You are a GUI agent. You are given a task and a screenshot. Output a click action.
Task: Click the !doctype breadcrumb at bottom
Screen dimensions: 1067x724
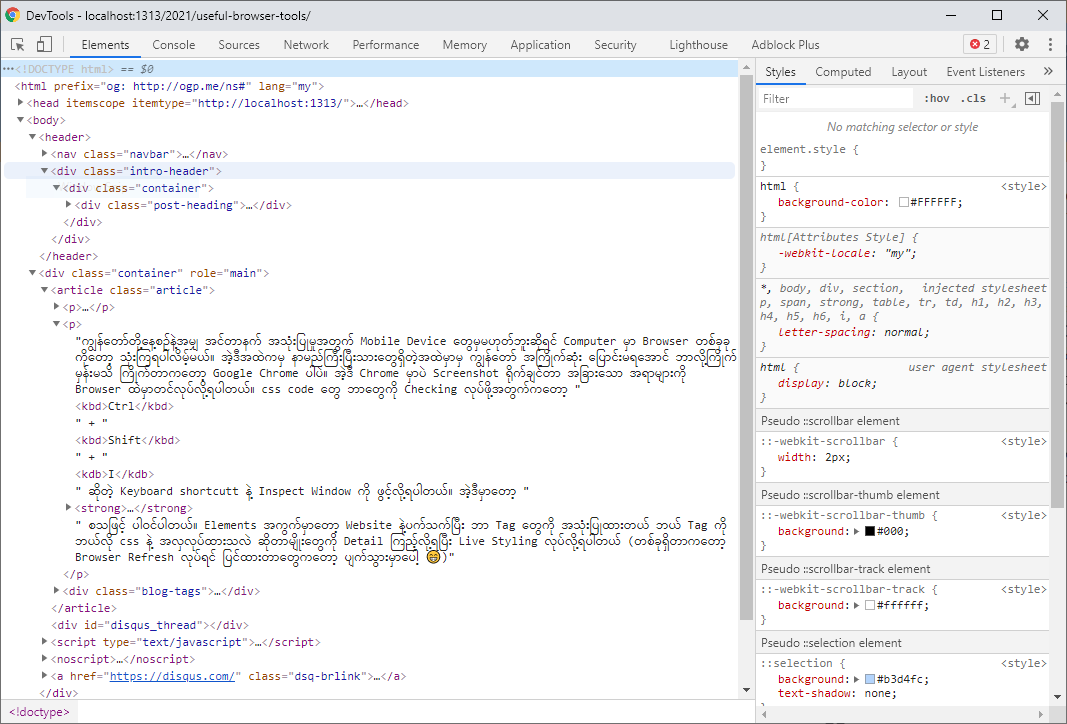[39, 712]
